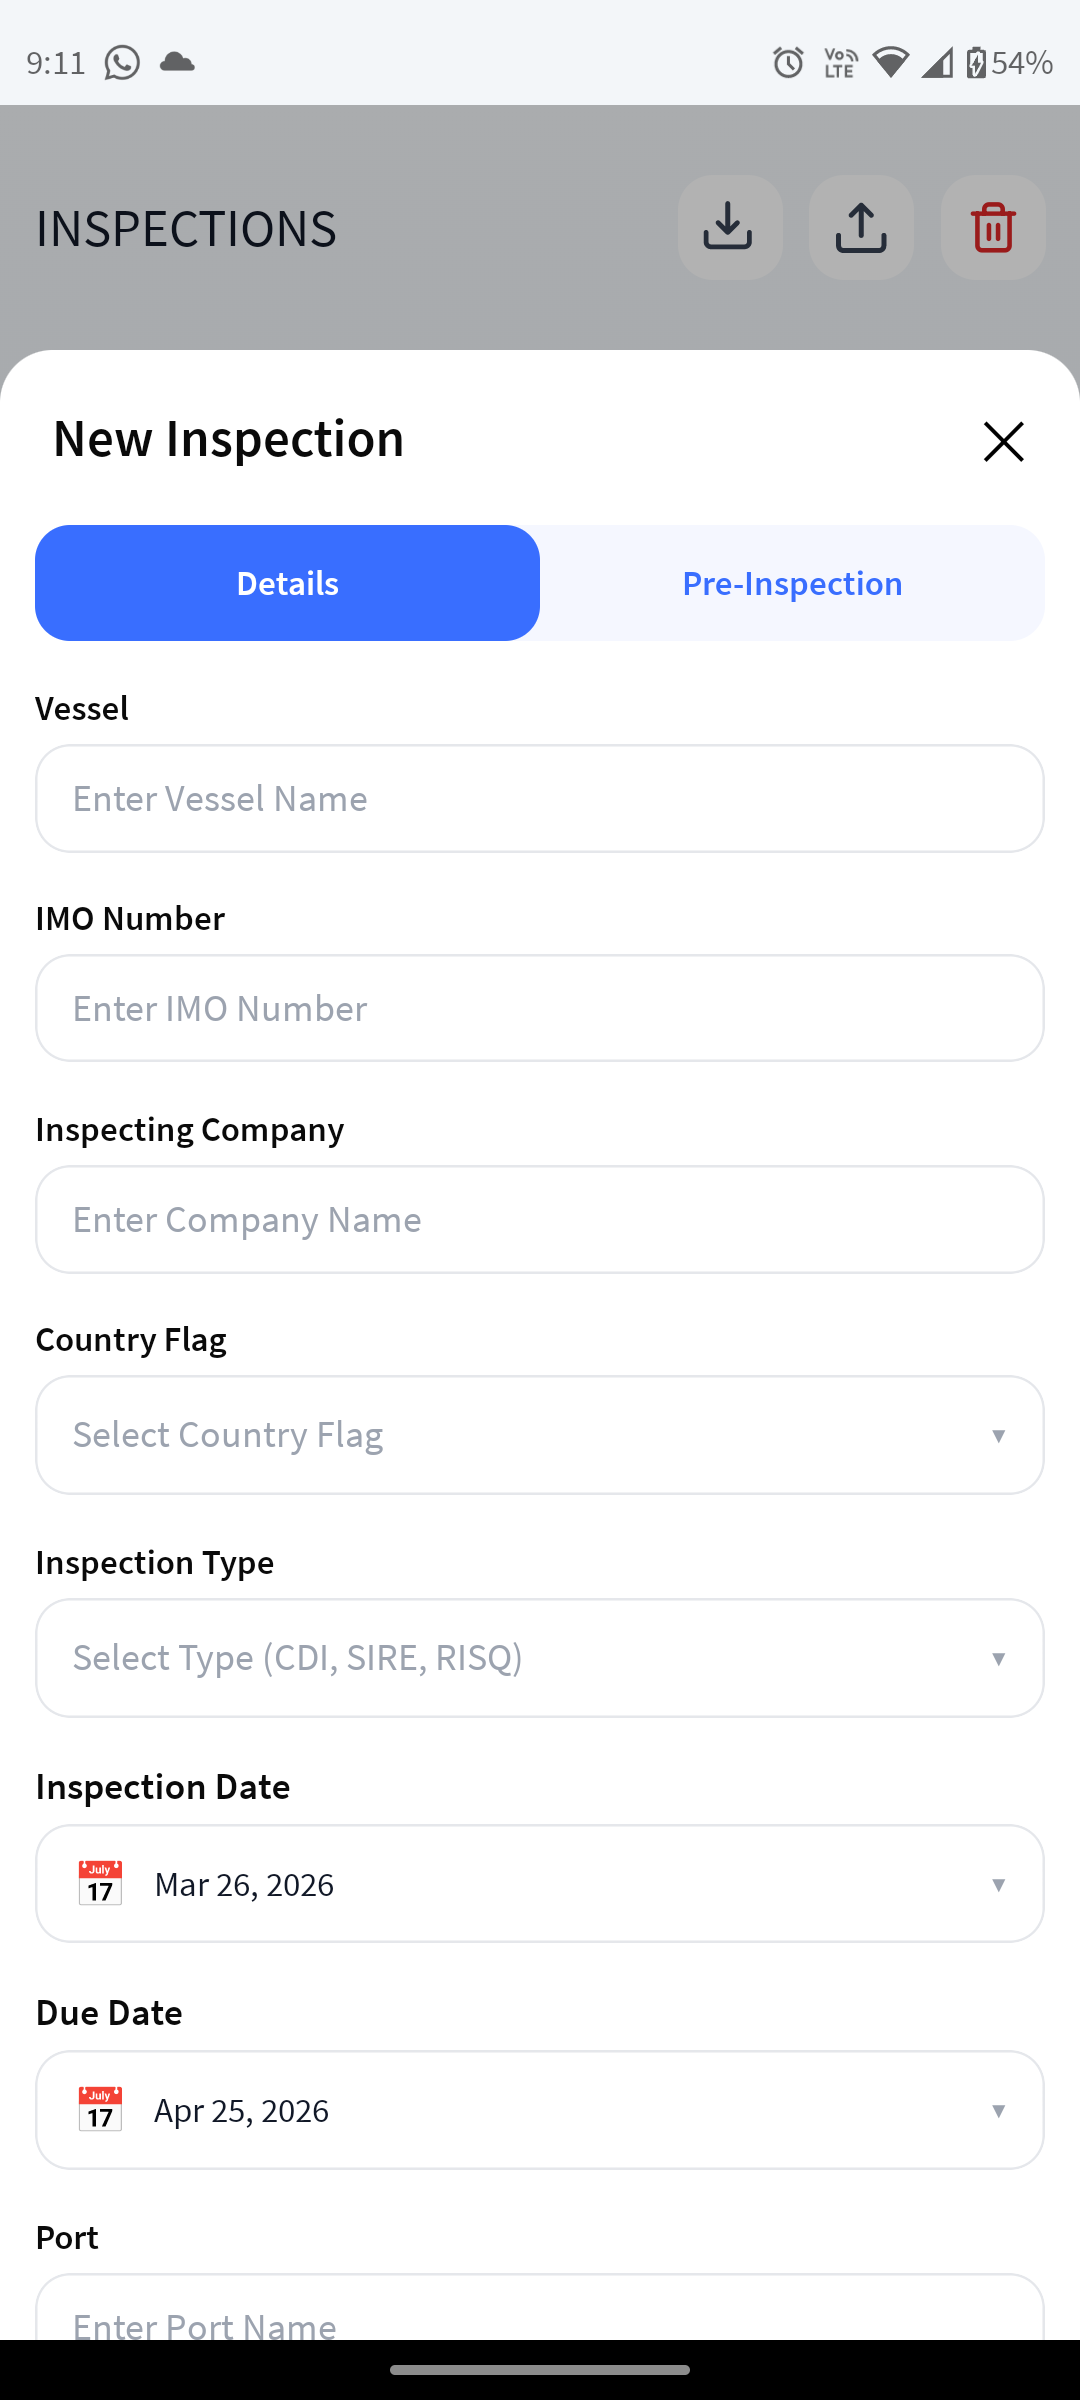The width and height of the screenshot is (1080, 2400).
Task: Tap the red trash delete icon
Action: (993, 227)
